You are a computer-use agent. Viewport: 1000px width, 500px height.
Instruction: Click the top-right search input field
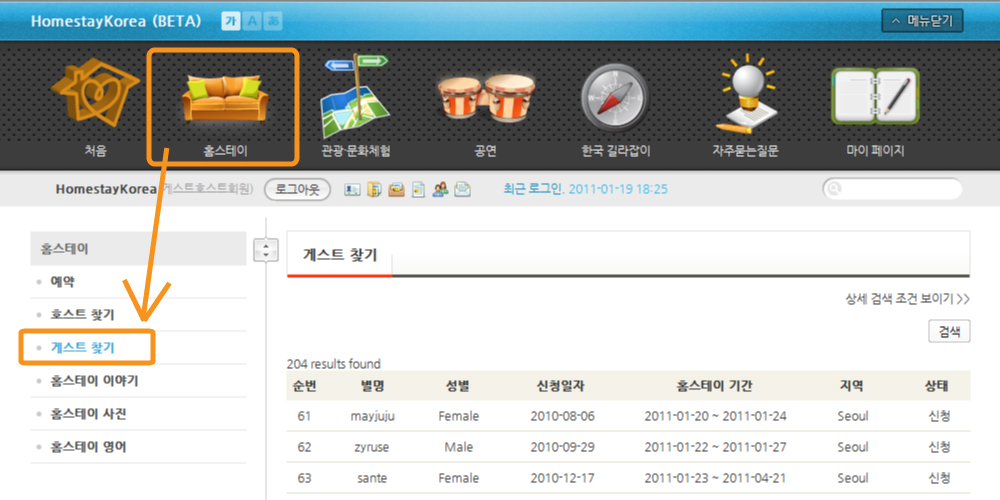[x=892, y=189]
